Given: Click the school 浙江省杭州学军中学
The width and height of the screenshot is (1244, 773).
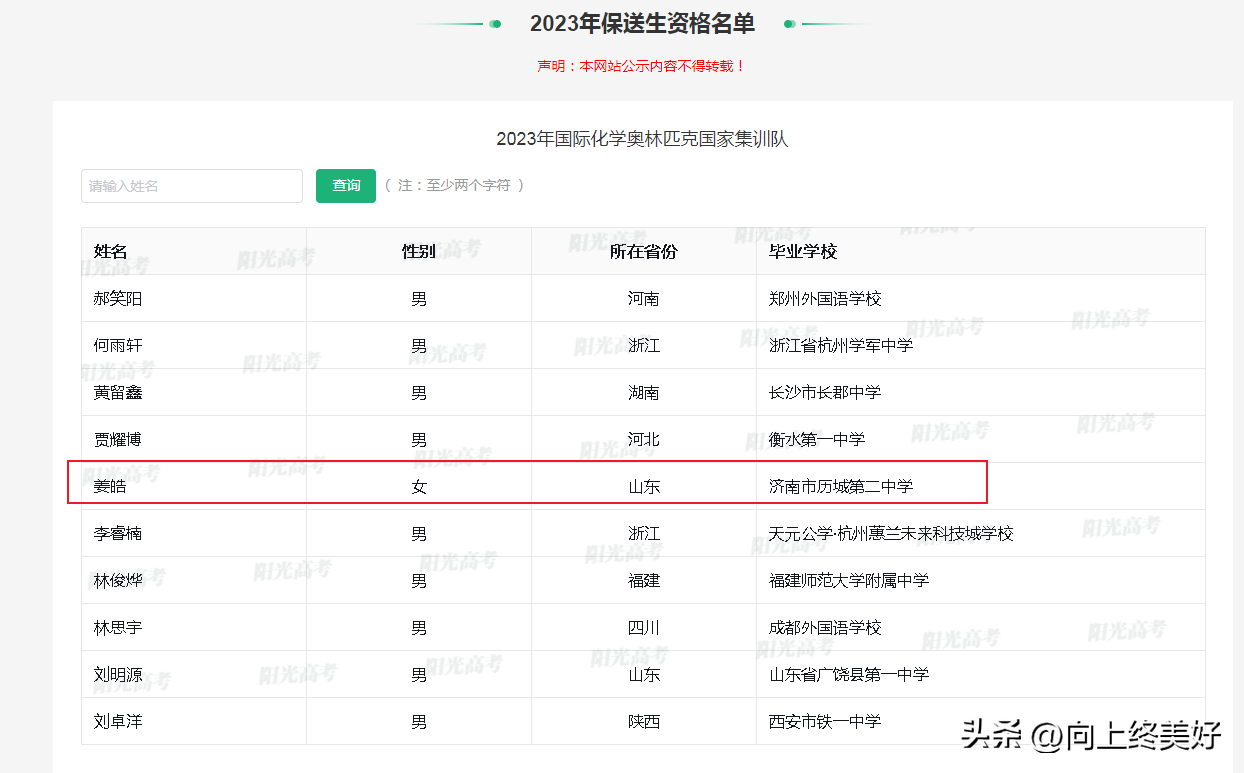Looking at the screenshot, I should pyautogui.click(x=840, y=346).
